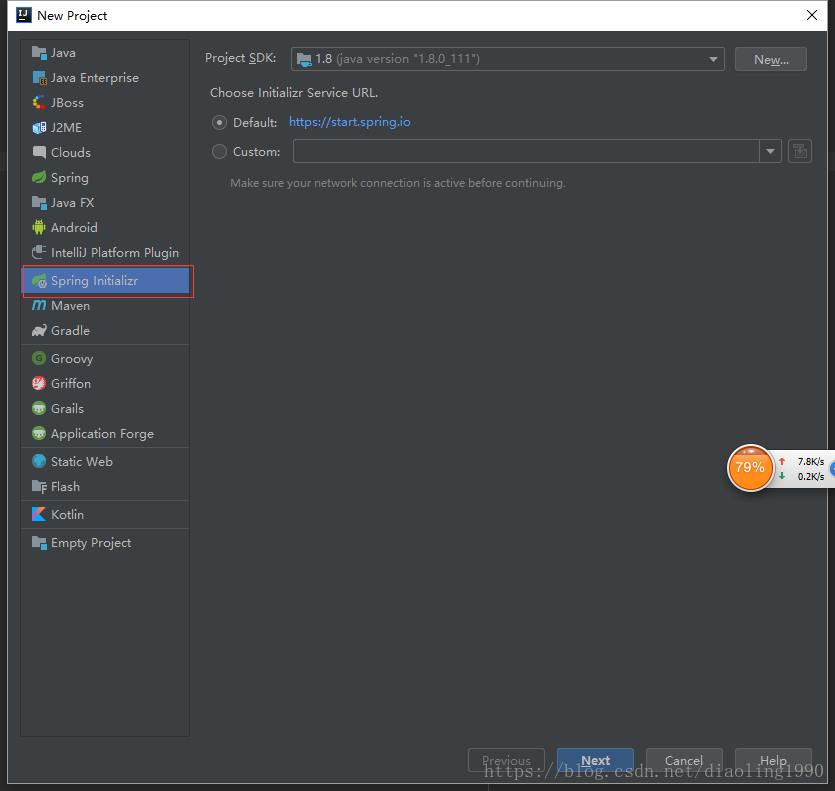The width and height of the screenshot is (835, 791).
Task: Select Clouds label in the list
Action: [x=71, y=152]
